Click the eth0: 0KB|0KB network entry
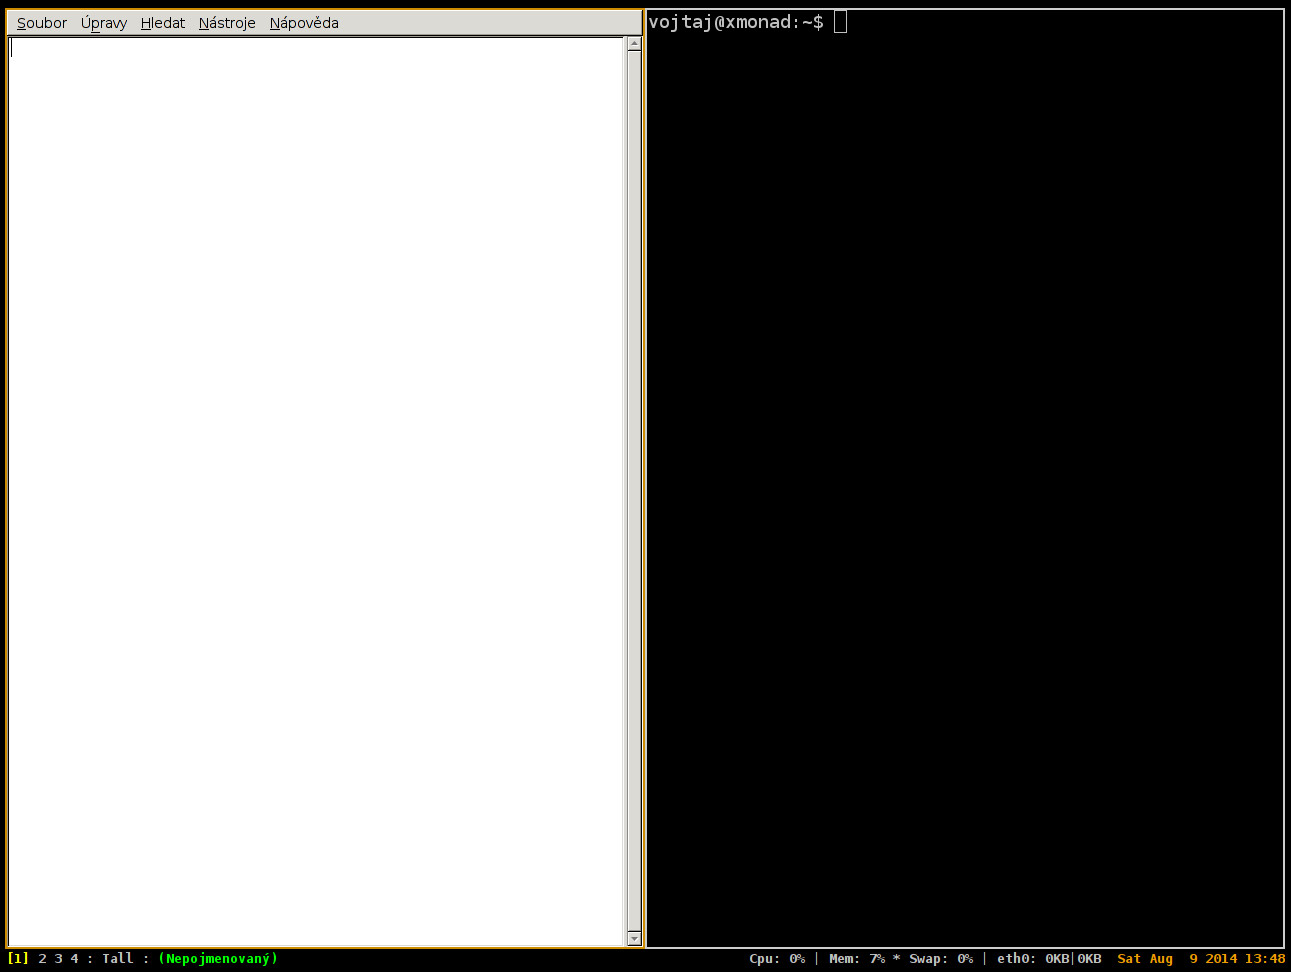 (1049, 959)
